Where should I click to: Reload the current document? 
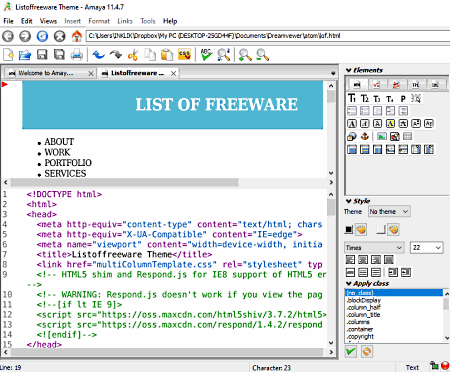coord(42,36)
